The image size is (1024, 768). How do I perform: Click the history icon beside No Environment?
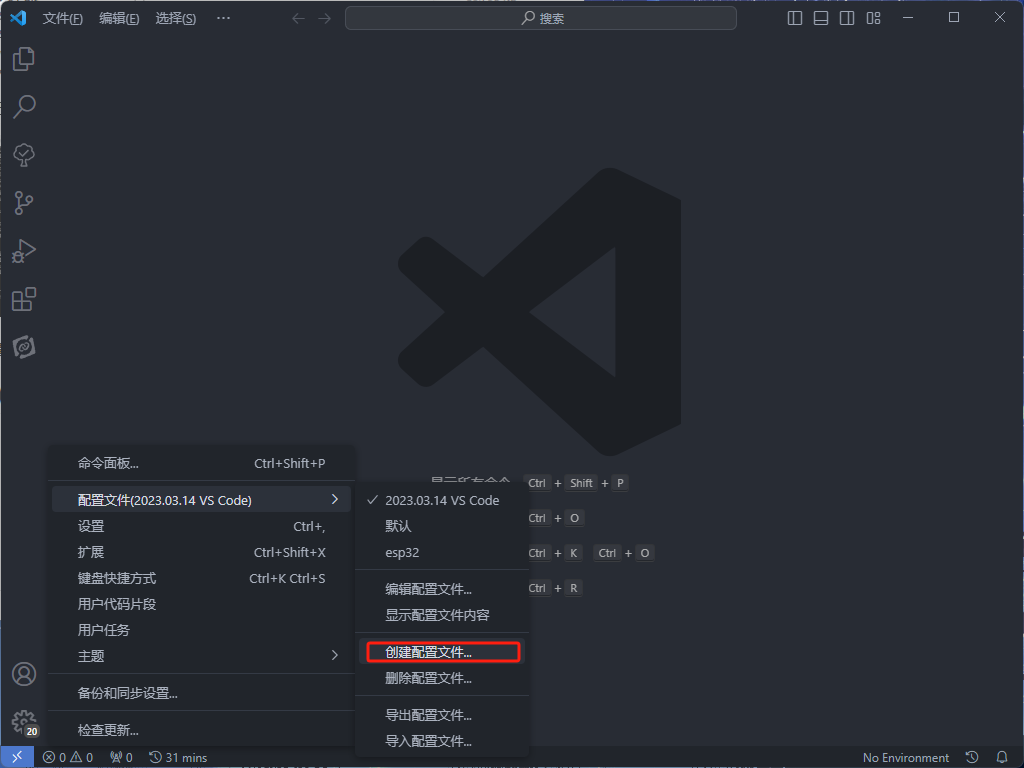[x=972, y=758]
